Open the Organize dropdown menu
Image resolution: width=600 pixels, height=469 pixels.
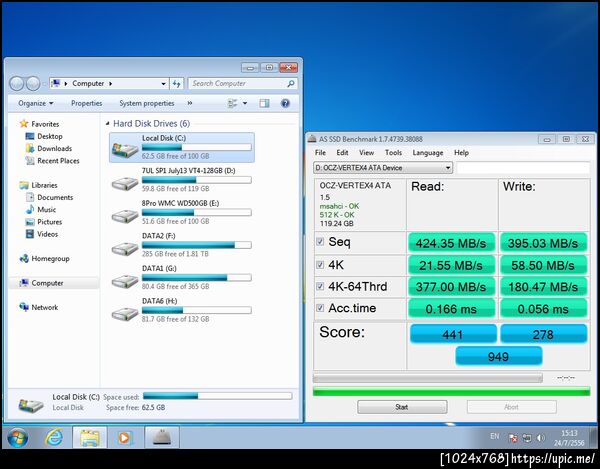coord(36,103)
